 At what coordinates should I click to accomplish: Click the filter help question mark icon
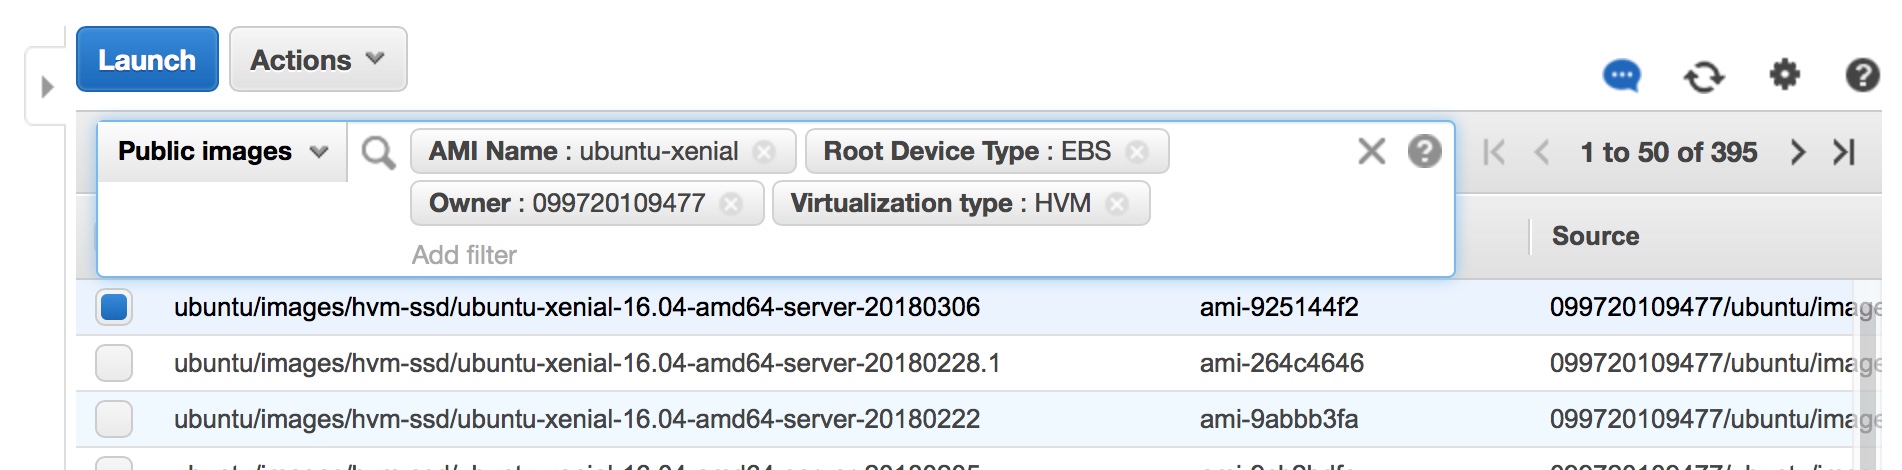(x=1424, y=152)
